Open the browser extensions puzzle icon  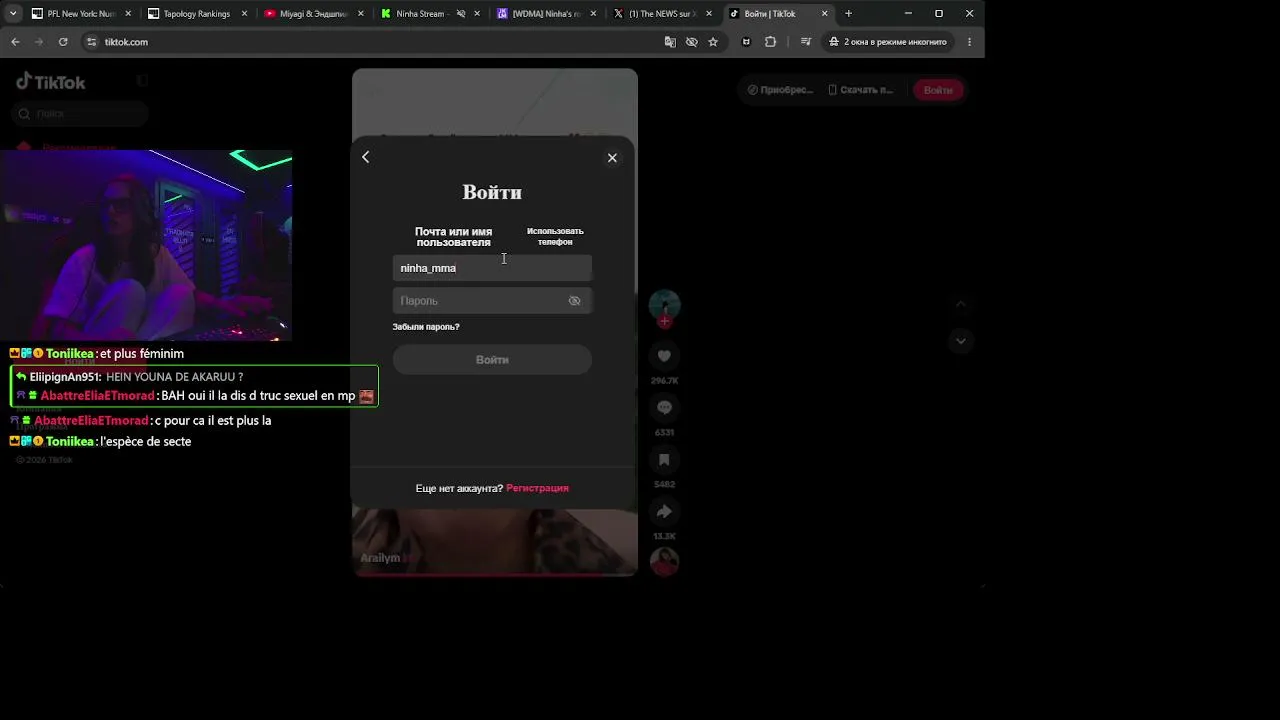770,42
